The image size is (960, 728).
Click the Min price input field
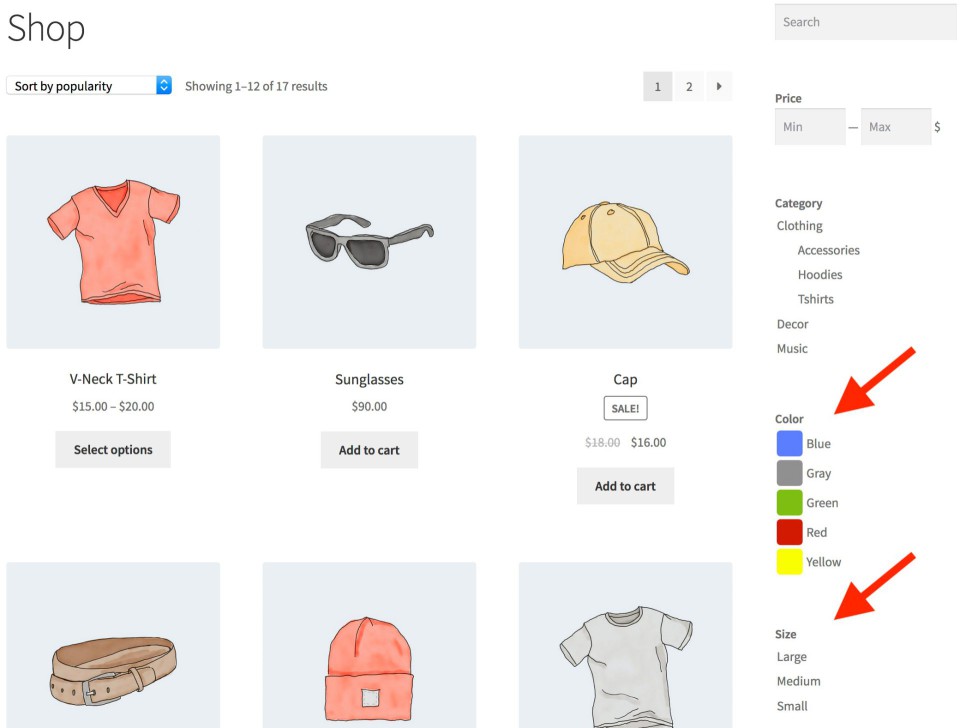[809, 127]
